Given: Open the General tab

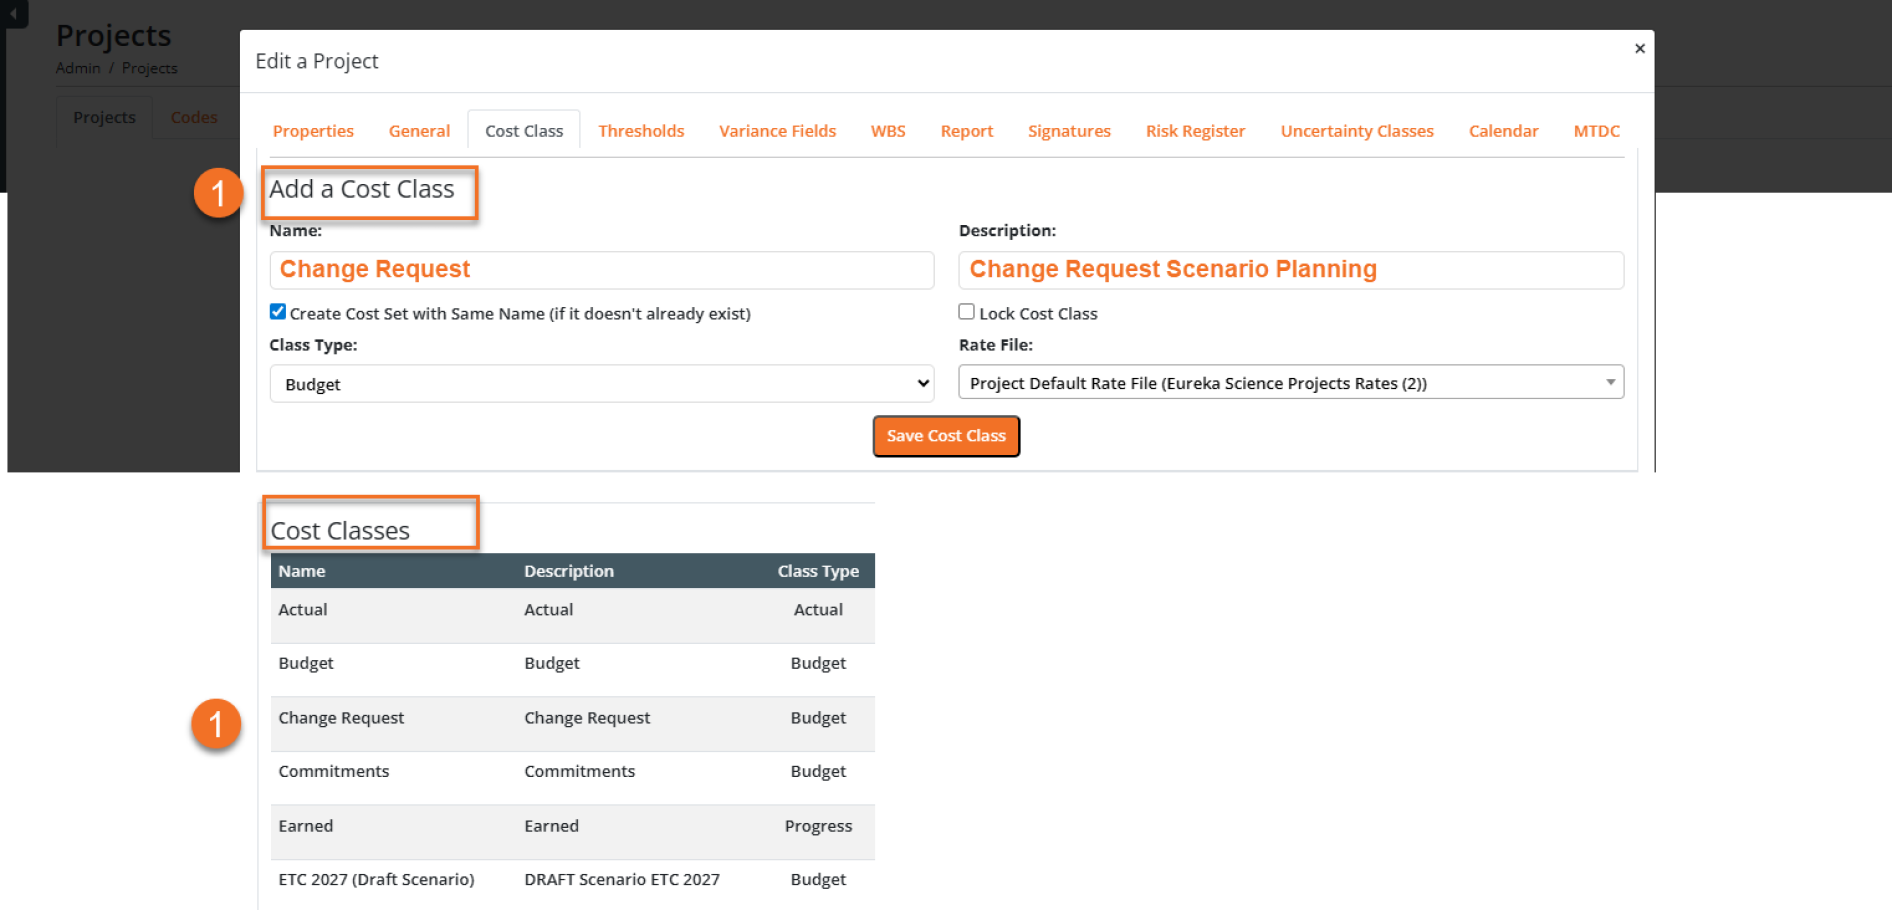Looking at the screenshot, I should (419, 131).
